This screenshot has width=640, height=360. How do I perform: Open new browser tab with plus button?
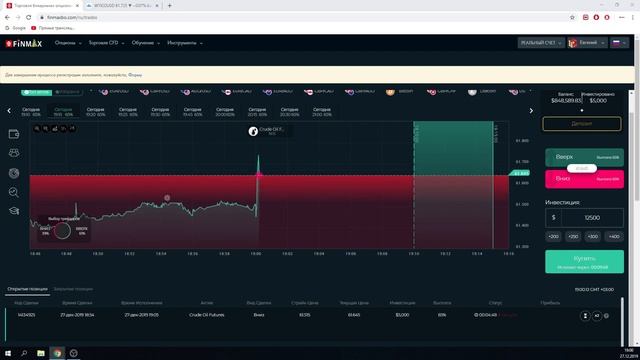click(x=169, y=6)
